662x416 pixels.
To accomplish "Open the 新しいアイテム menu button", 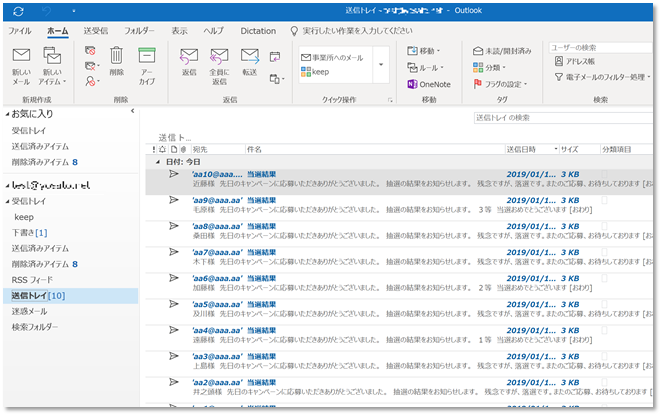I will pos(52,65).
